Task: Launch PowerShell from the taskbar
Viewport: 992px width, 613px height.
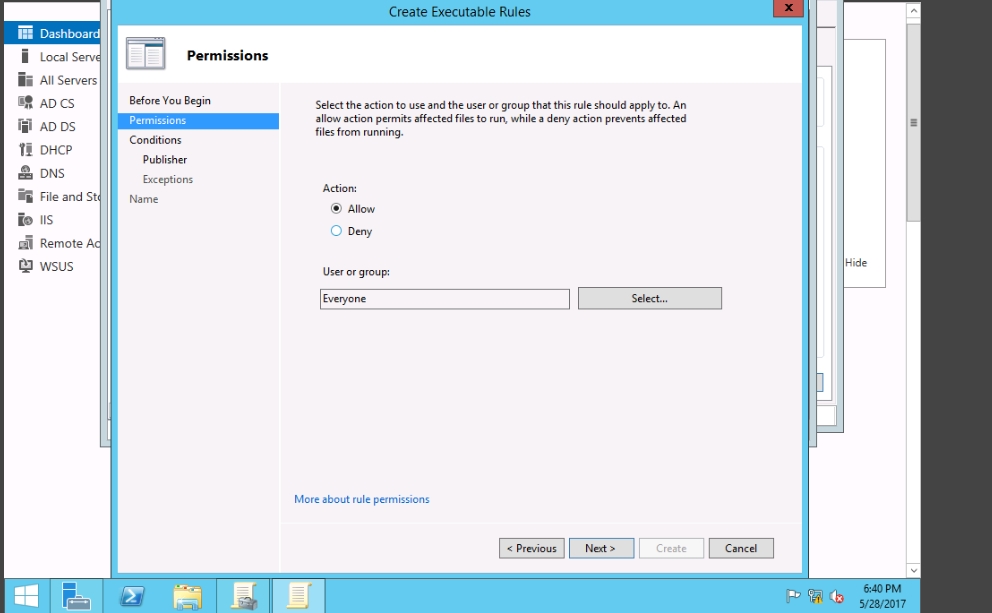Action: click(131, 596)
